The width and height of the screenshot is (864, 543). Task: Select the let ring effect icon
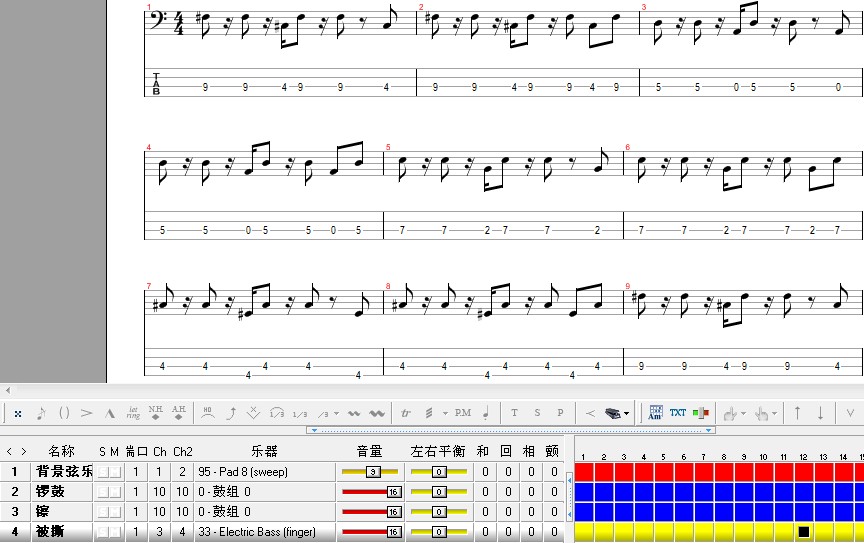click(133, 412)
